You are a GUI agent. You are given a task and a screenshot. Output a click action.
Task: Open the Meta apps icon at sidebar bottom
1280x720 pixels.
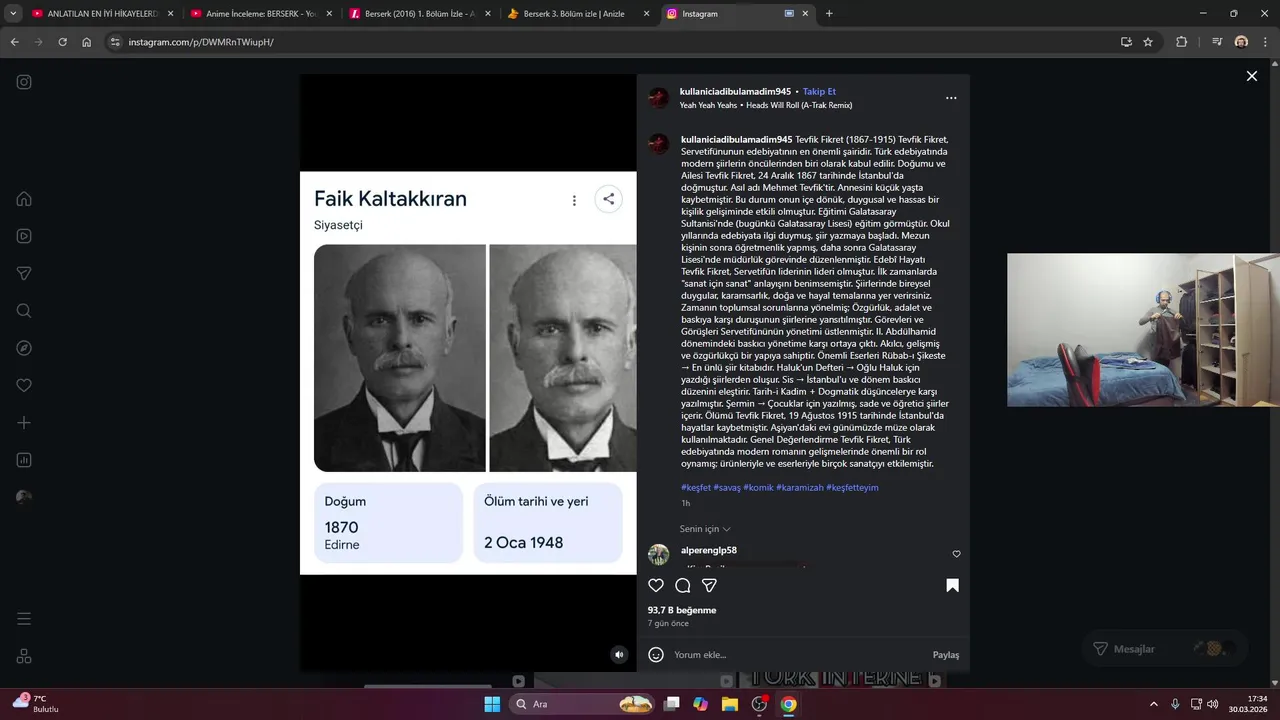click(24, 656)
